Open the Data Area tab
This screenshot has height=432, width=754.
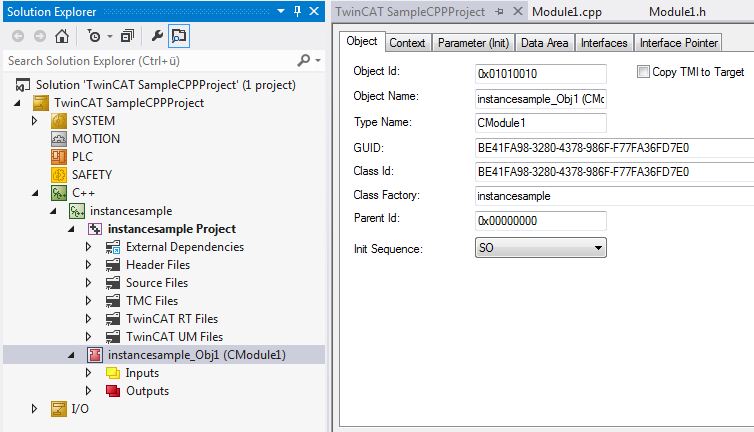point(544,43)
